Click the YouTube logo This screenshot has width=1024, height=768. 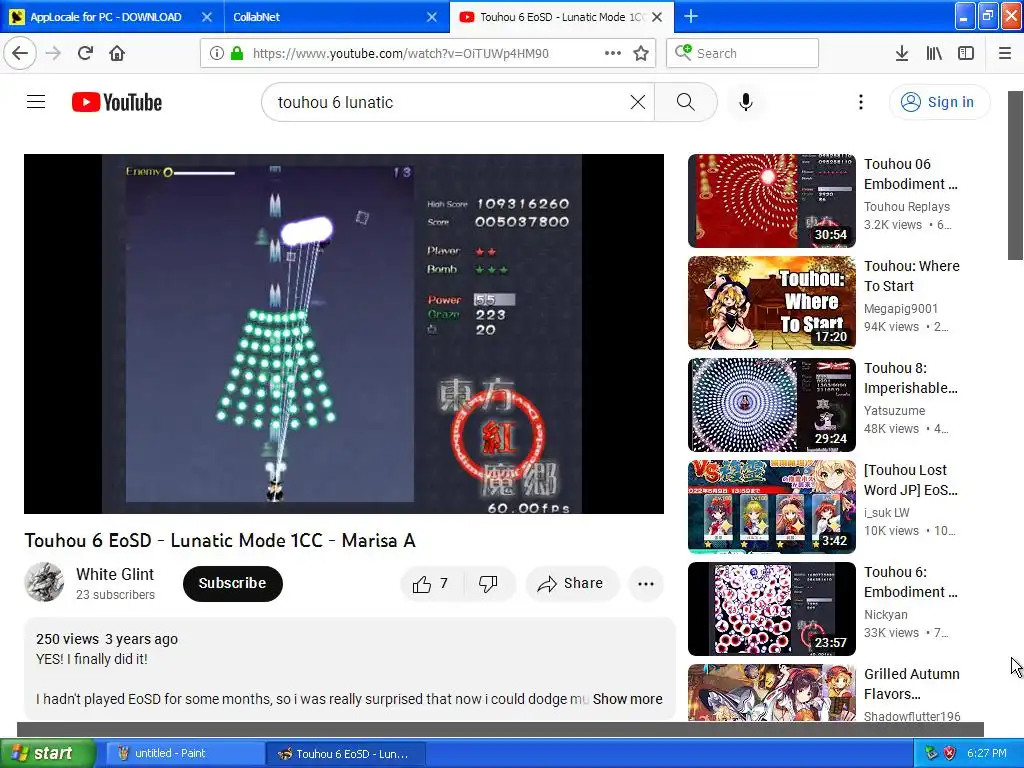[117, 102]
